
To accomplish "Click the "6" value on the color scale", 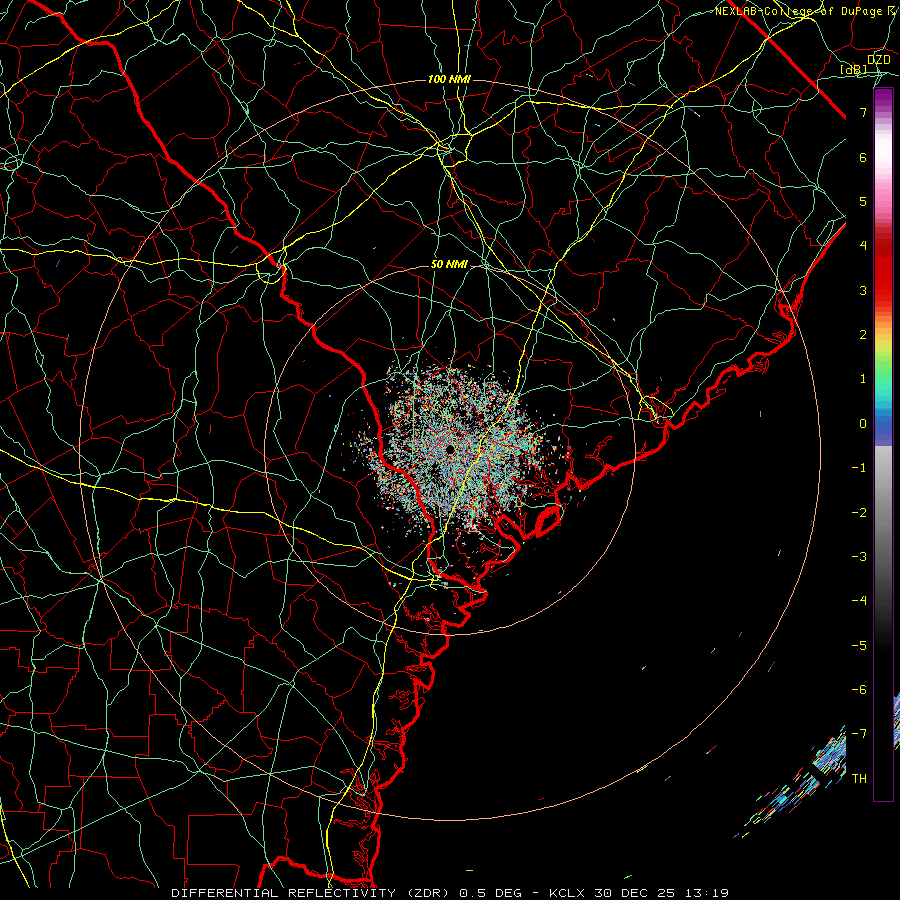I will (x=863, y=157).
